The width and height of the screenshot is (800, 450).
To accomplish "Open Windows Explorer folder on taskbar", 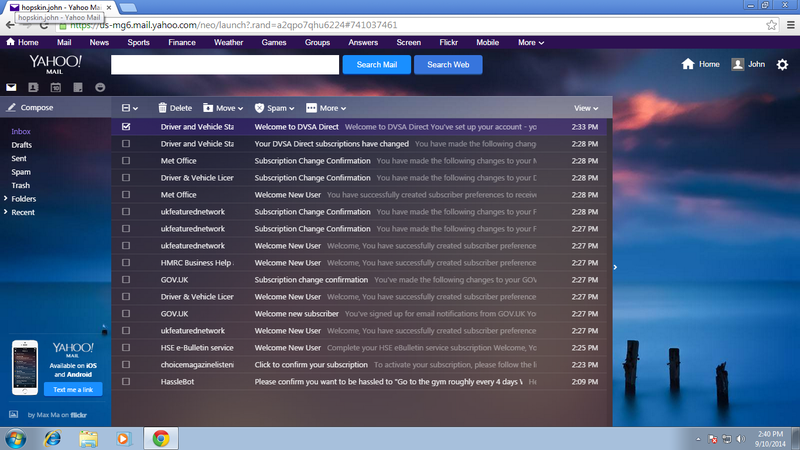I will 88,439.
